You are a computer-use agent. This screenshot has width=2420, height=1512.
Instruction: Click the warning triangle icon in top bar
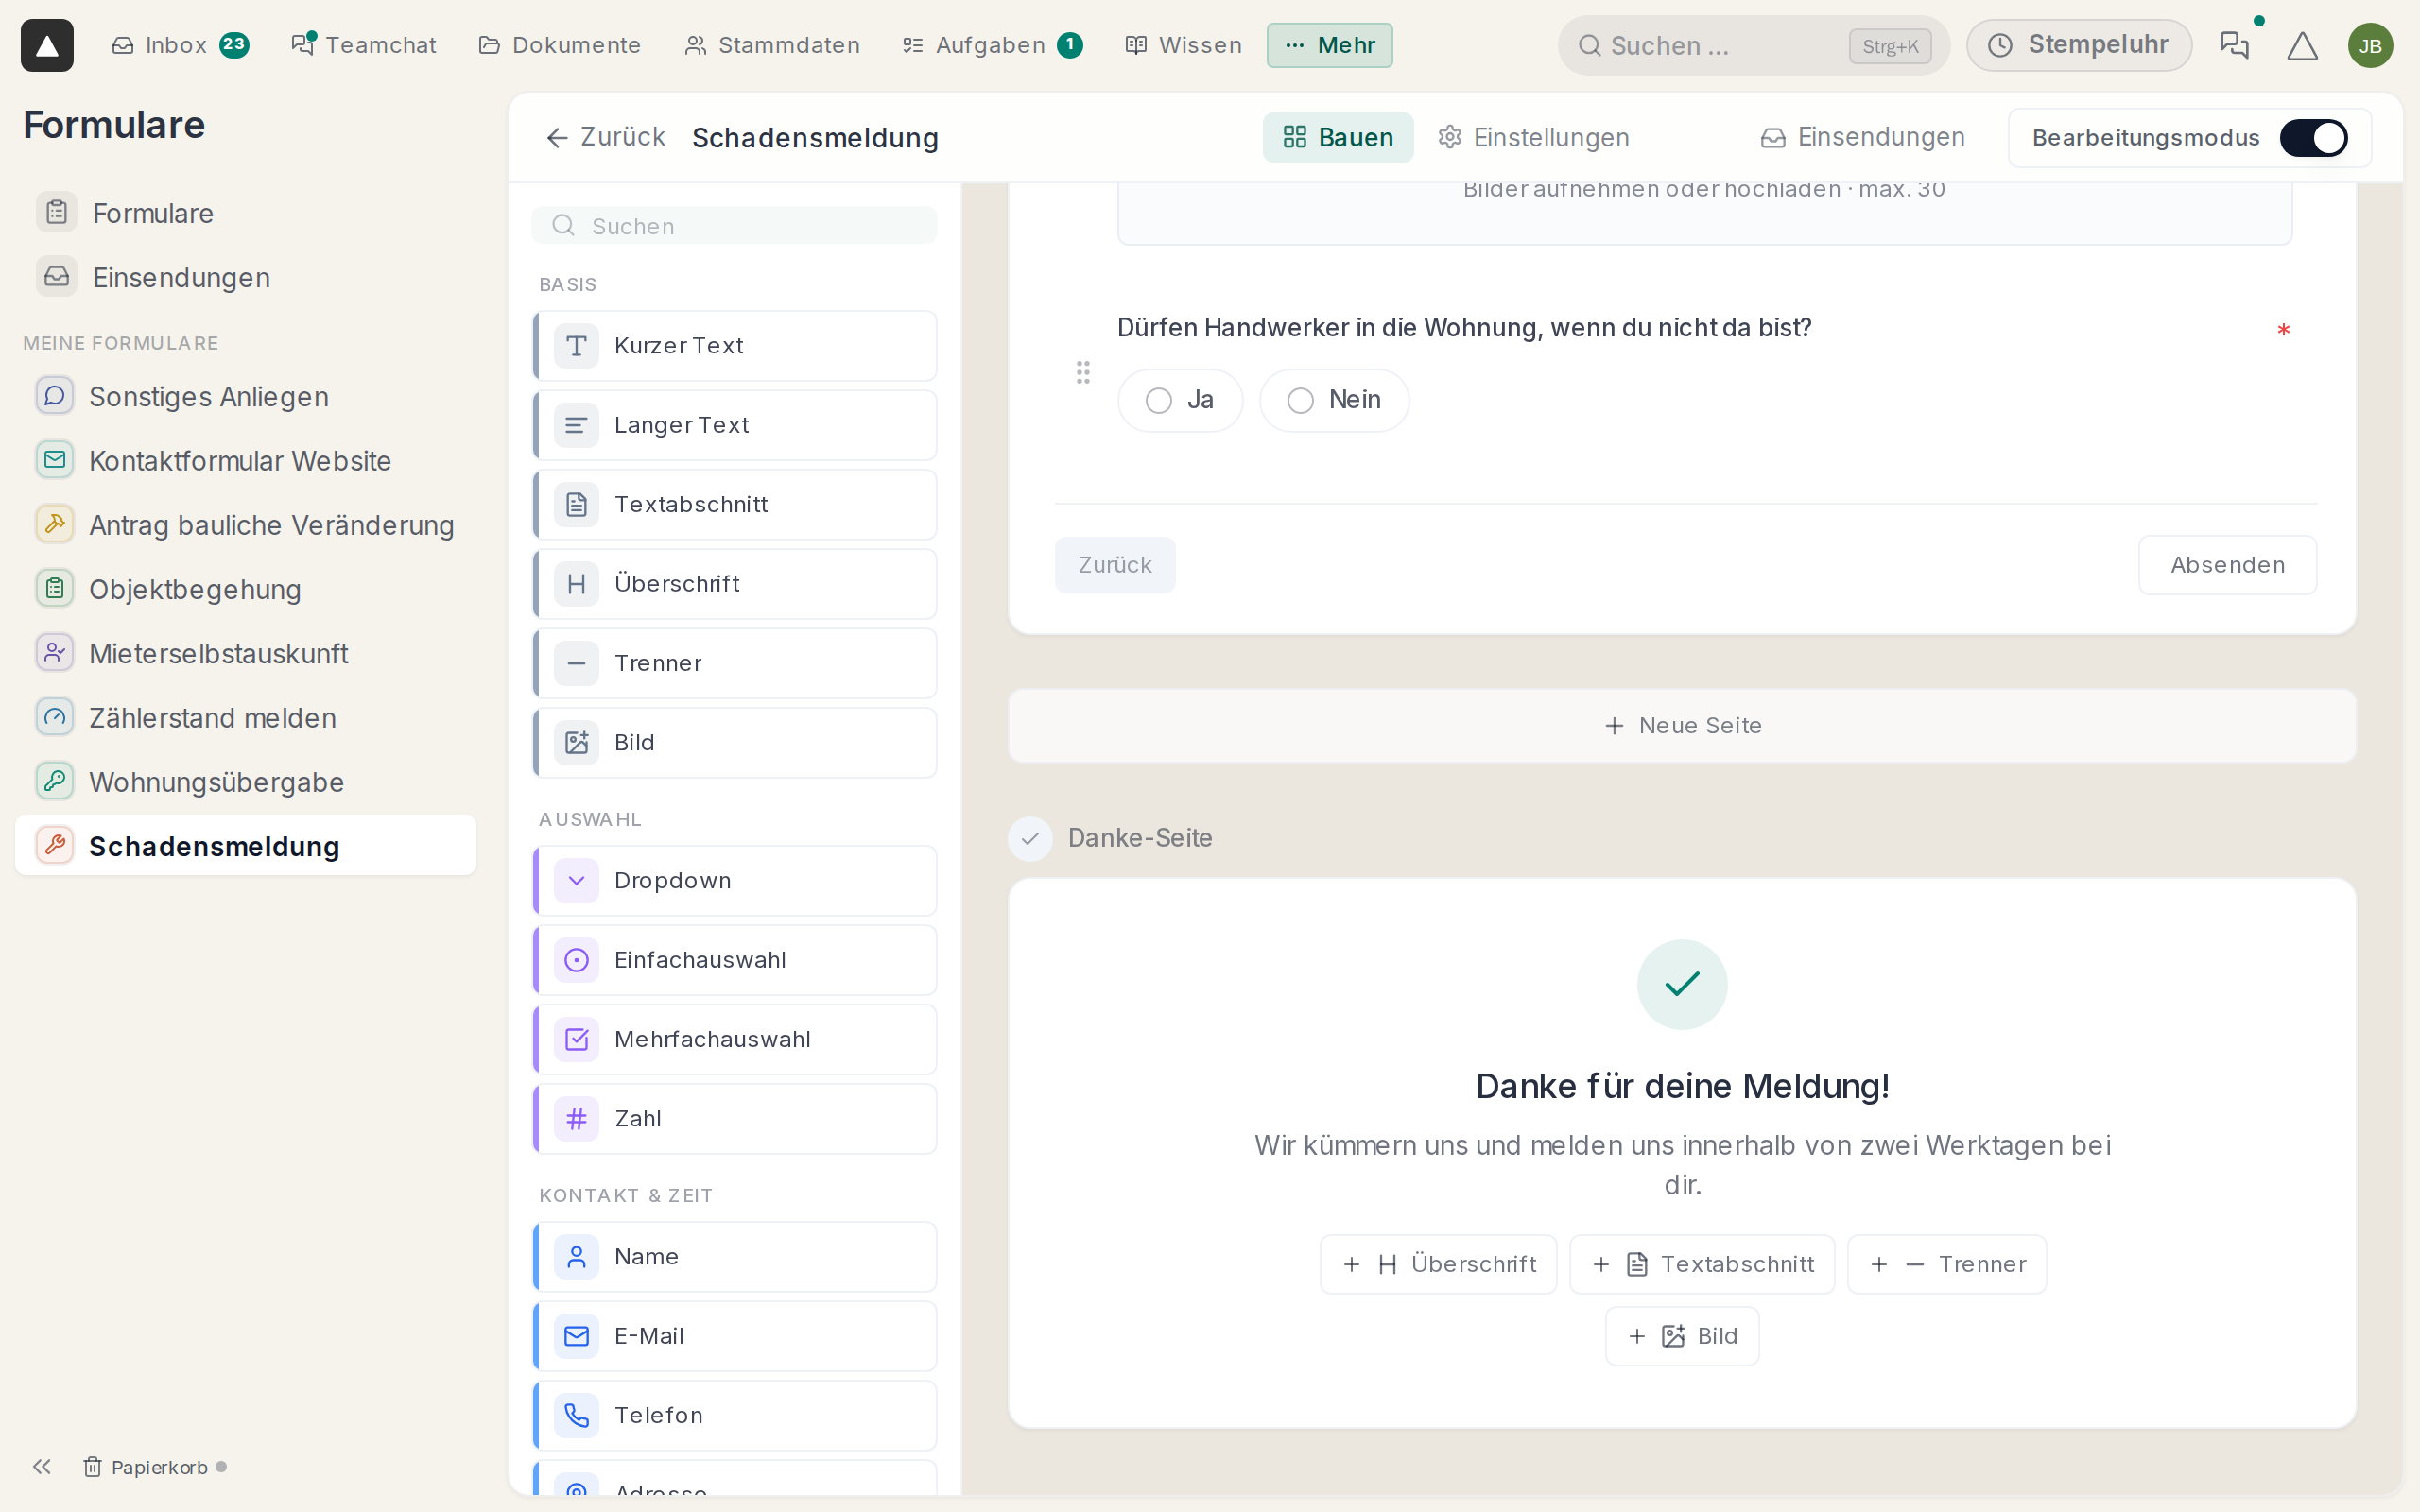pos(2302,45)
